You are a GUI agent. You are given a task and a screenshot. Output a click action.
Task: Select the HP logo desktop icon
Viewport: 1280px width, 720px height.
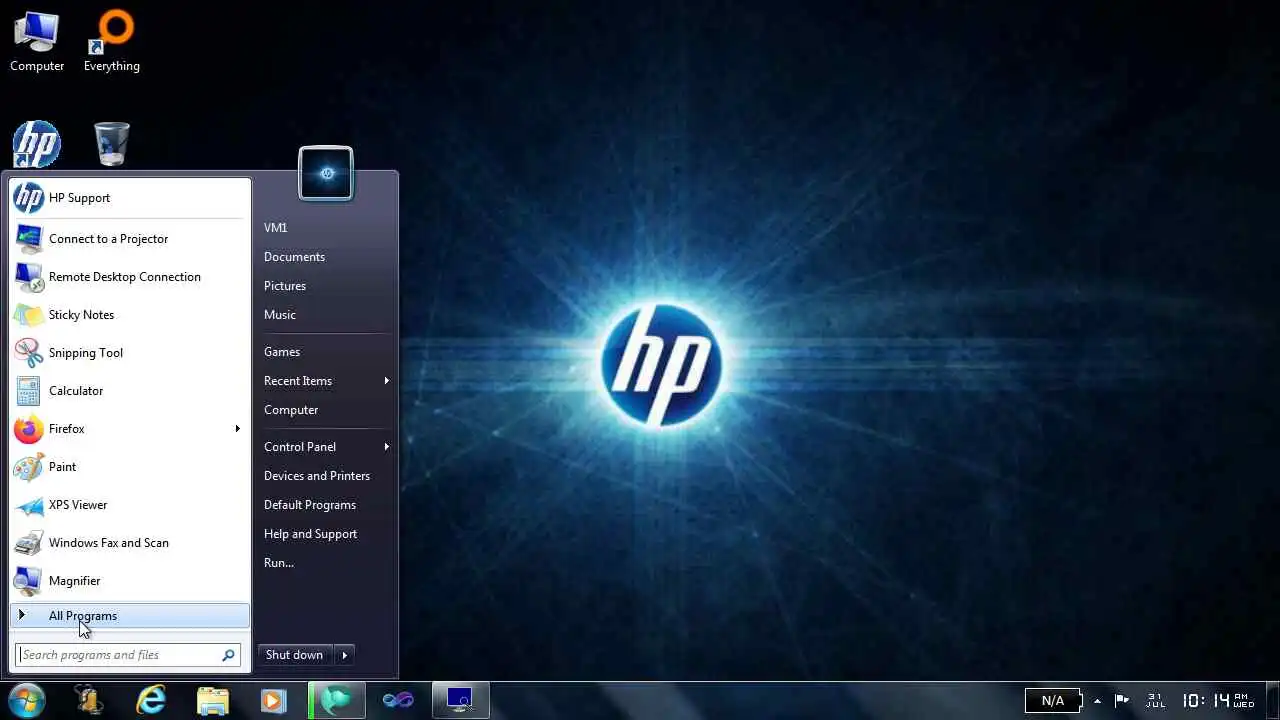[x=37, y=144]
